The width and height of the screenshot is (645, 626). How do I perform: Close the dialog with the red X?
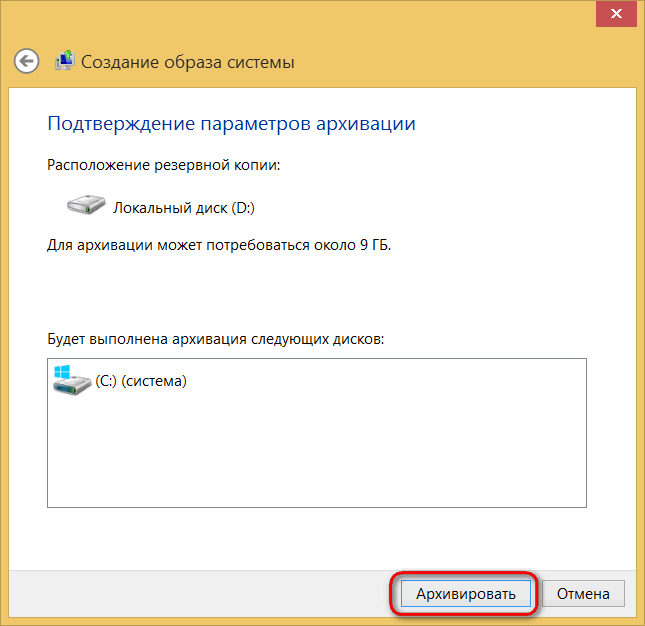click(616, 14)
